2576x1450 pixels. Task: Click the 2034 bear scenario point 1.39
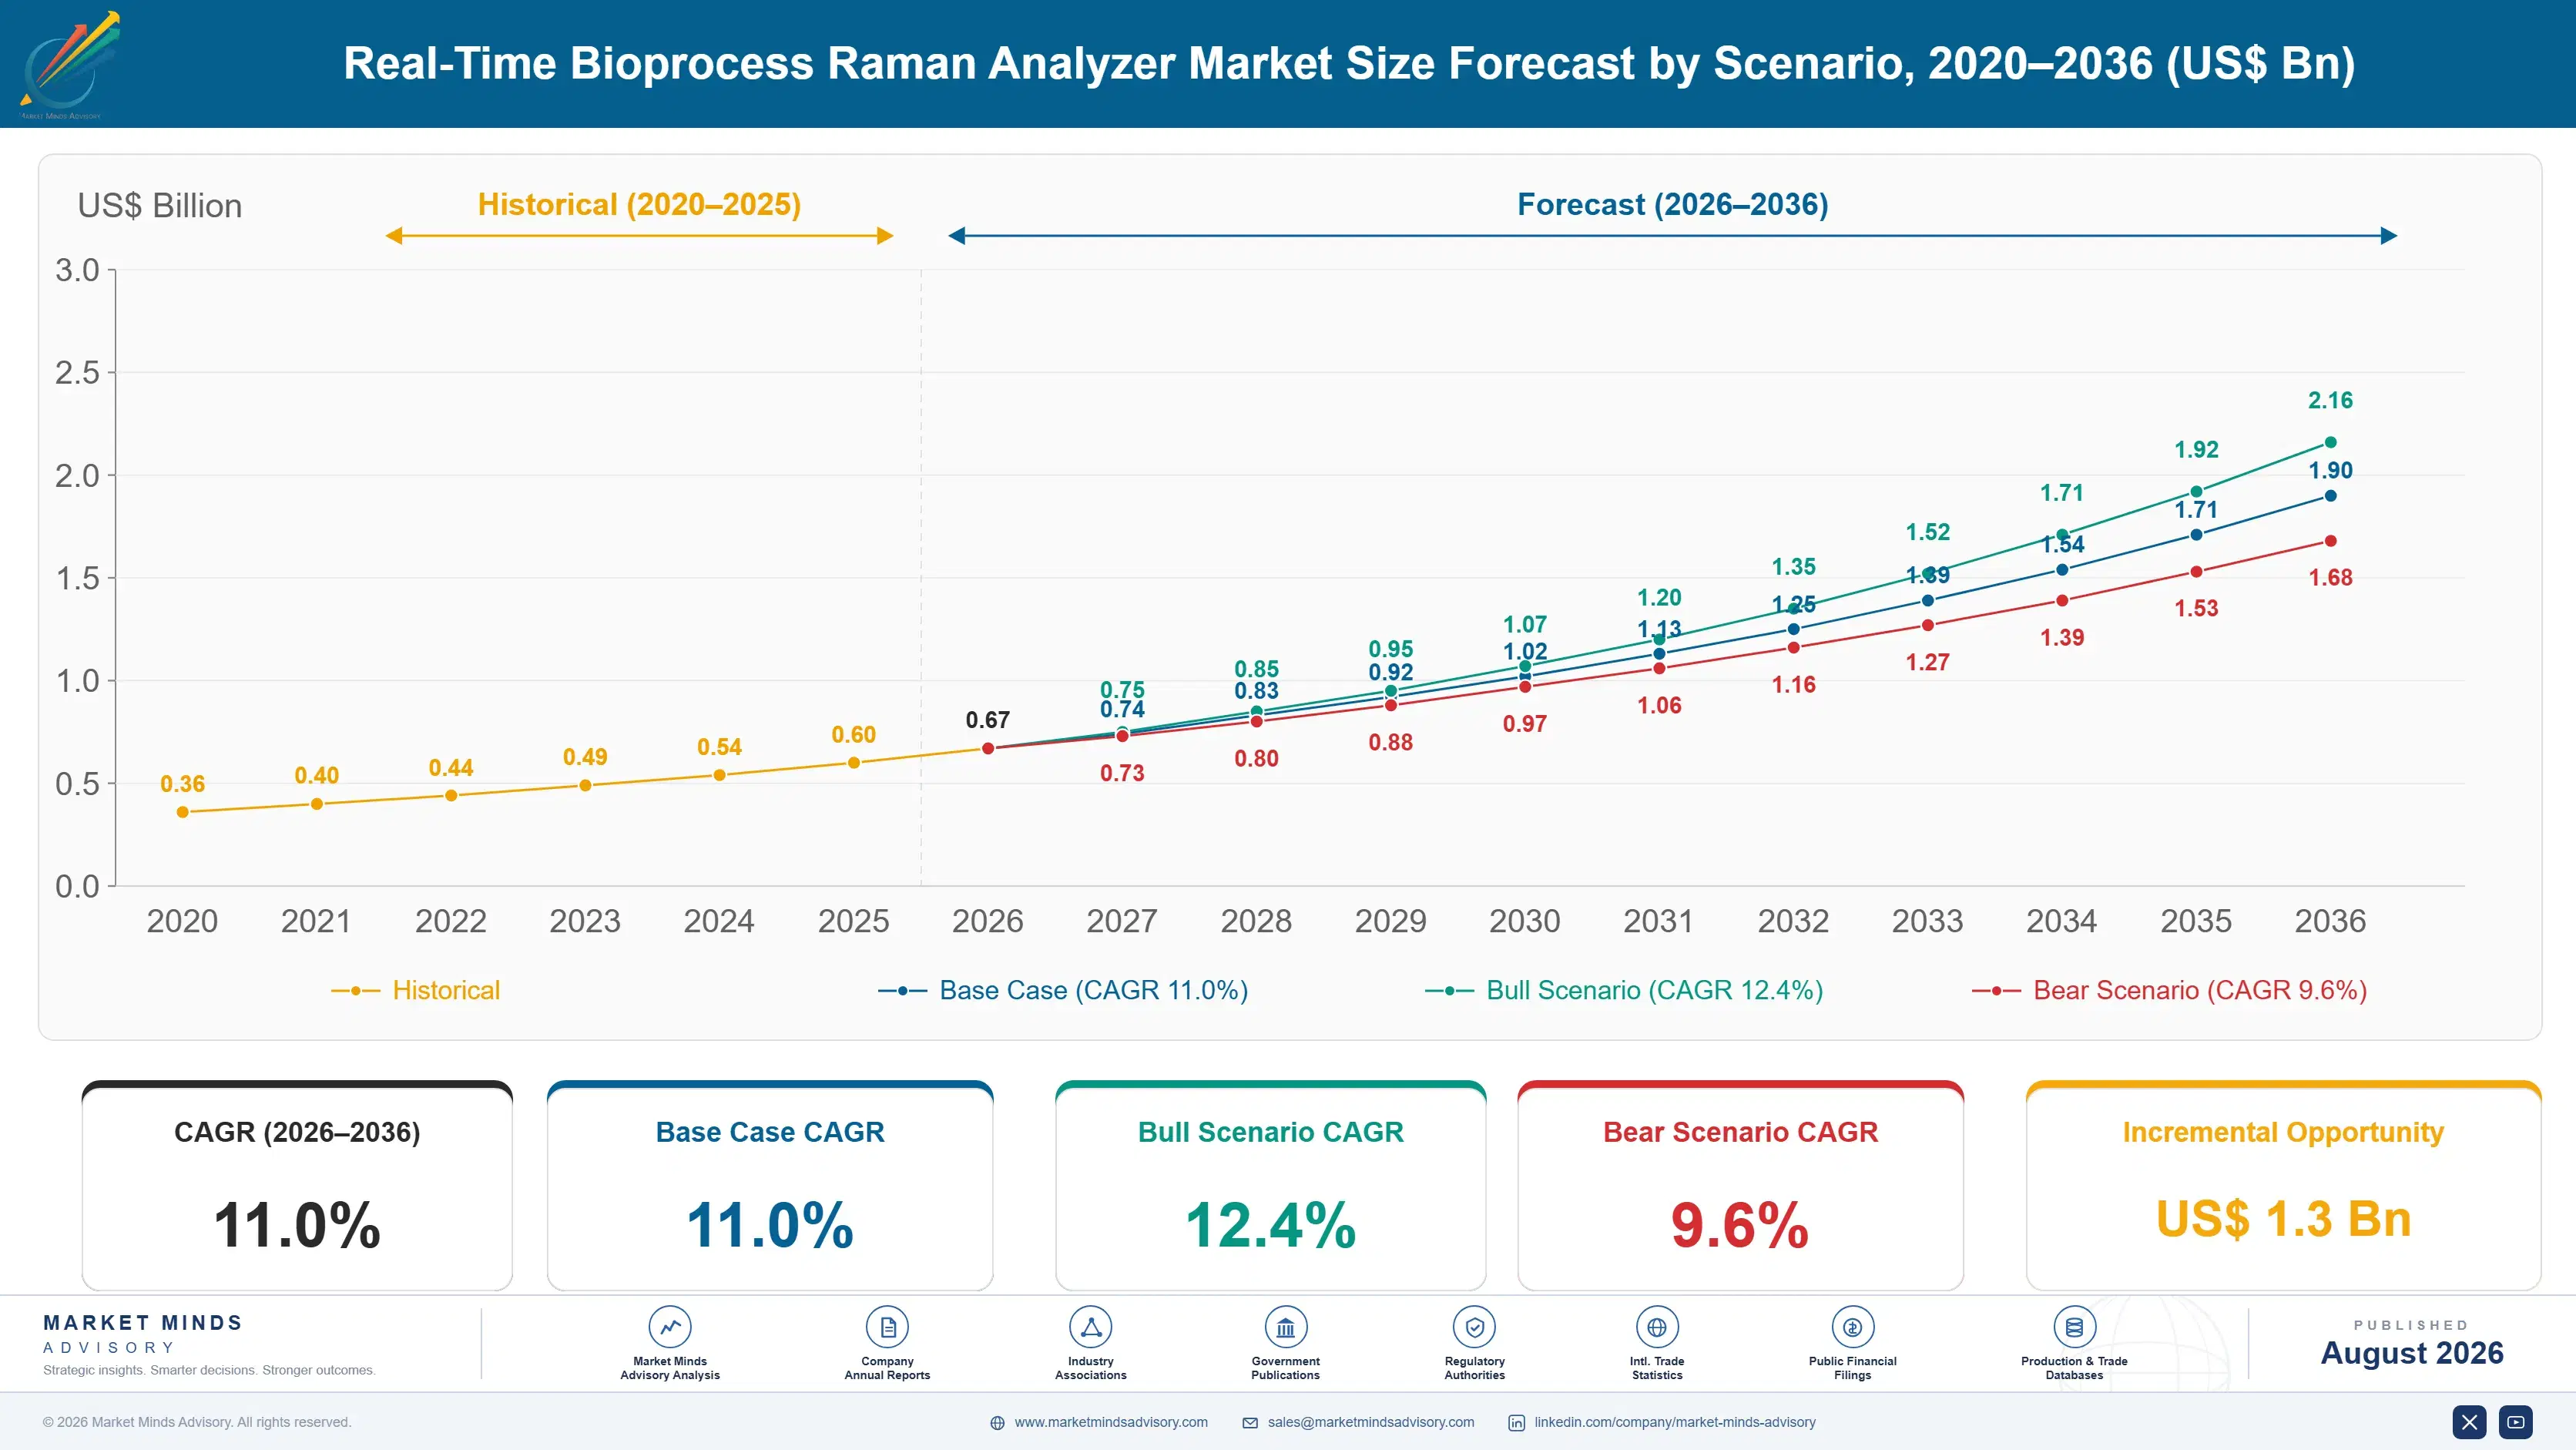click(2062, 600)
